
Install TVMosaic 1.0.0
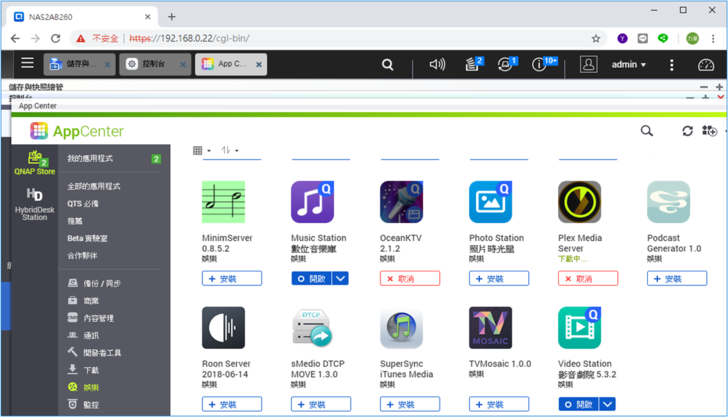pos(499,404)
